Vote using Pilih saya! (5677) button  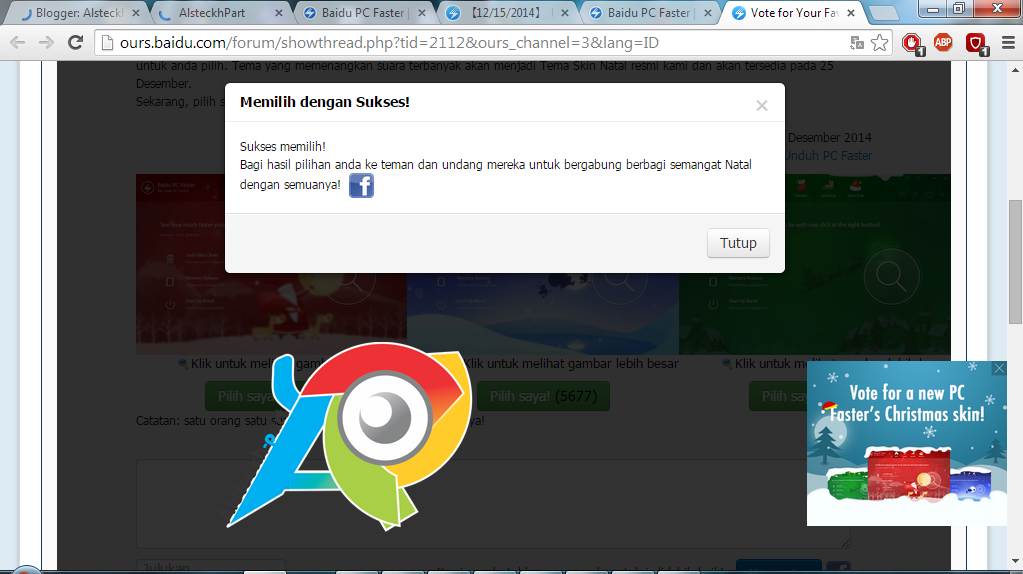coord(543,396)
